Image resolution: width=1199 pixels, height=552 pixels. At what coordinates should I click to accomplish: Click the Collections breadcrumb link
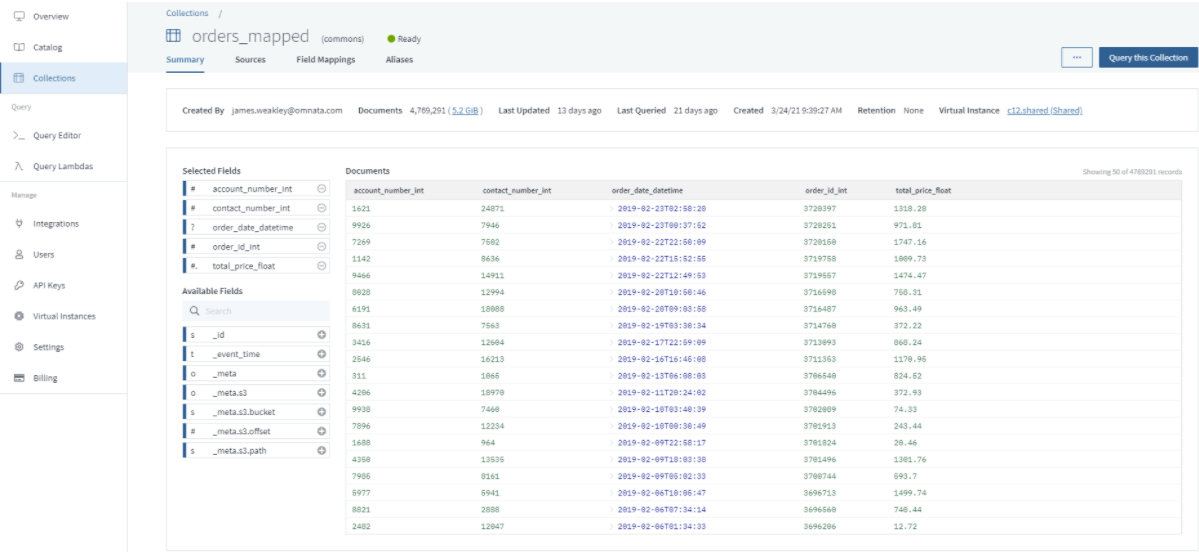tap(187, 13)
